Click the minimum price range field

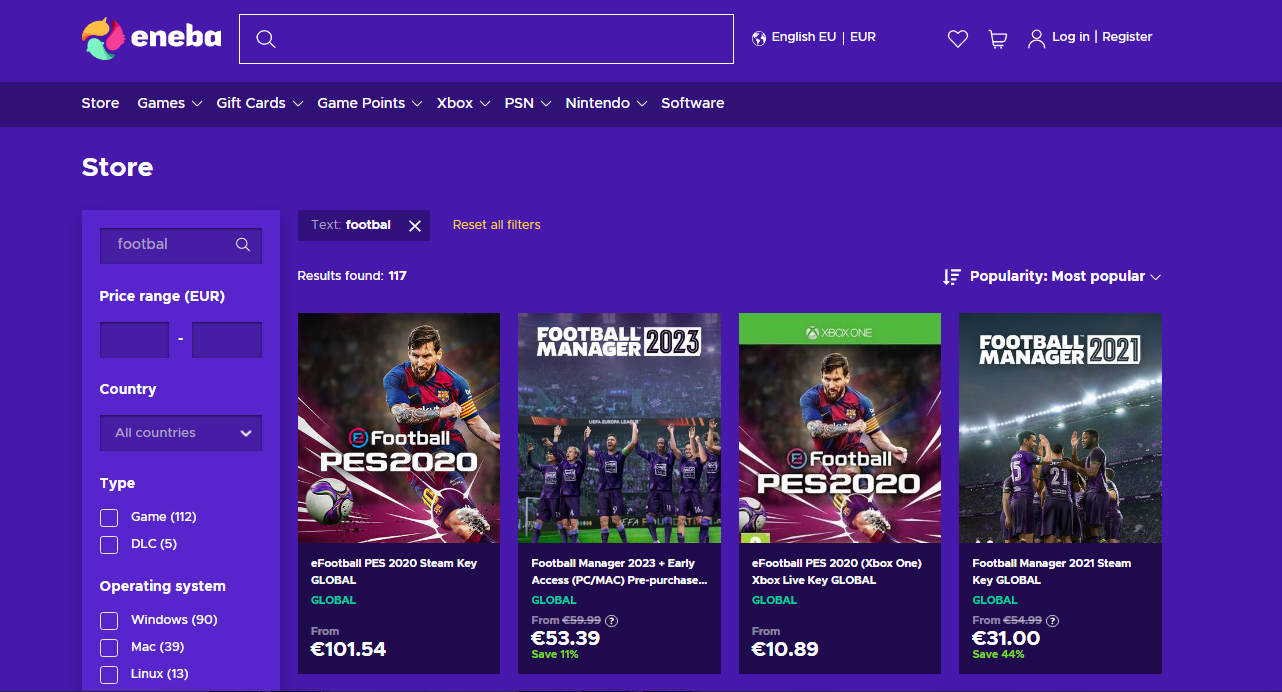coord(134,340)
